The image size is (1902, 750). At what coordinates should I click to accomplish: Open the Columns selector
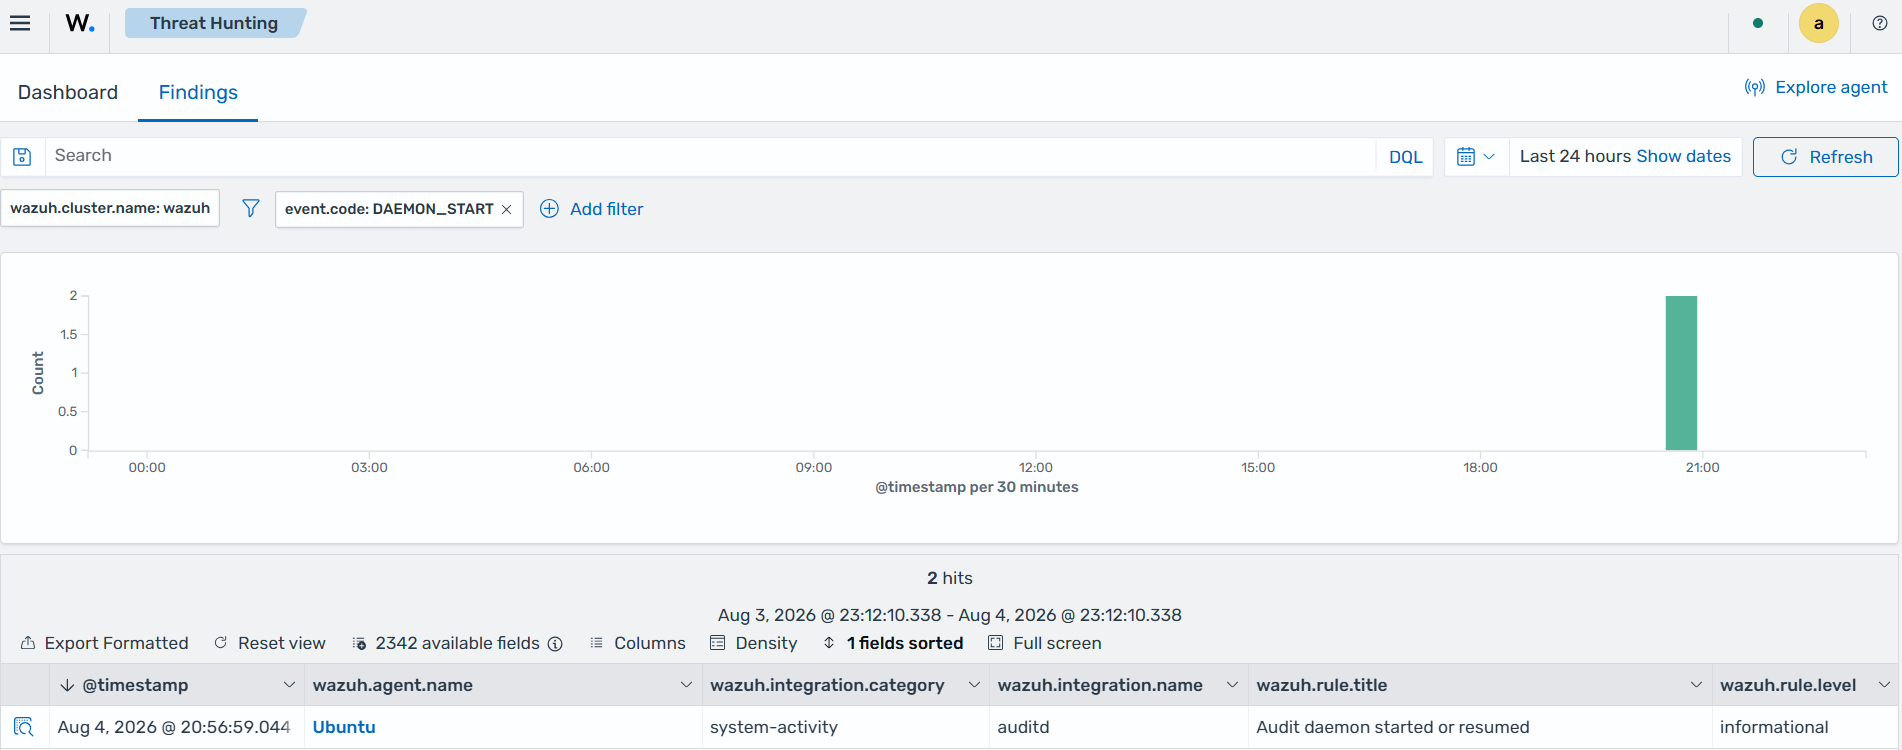pos(638,643)
